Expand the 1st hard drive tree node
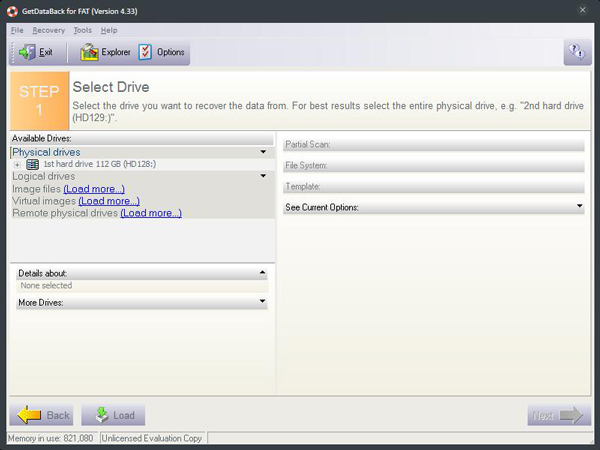 tap(17, 165)
